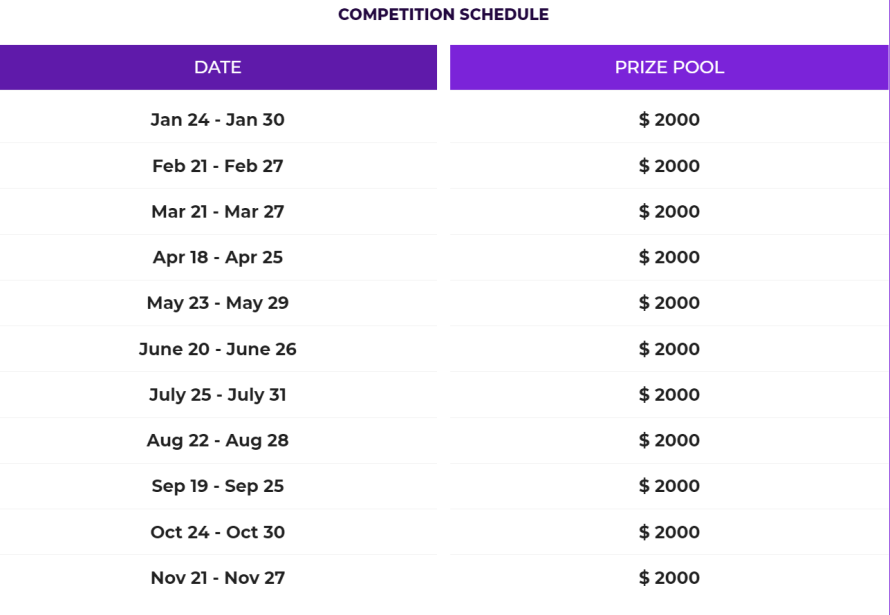This screenshot has width=890, height=615.
Task: Select Nov 21 - Nov 27 date
Action: pyautogui.click(x=217, y=578)
